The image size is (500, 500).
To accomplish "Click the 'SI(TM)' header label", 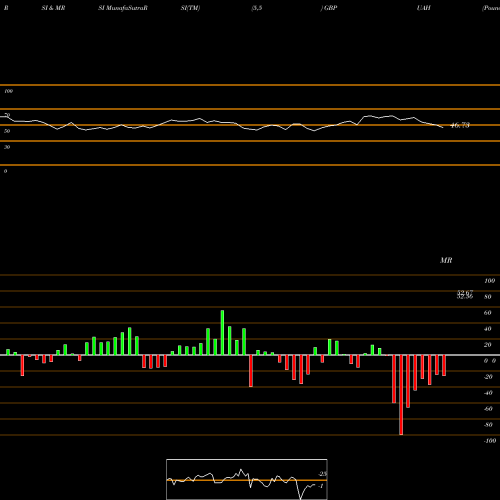I will [x=190, y=8].
